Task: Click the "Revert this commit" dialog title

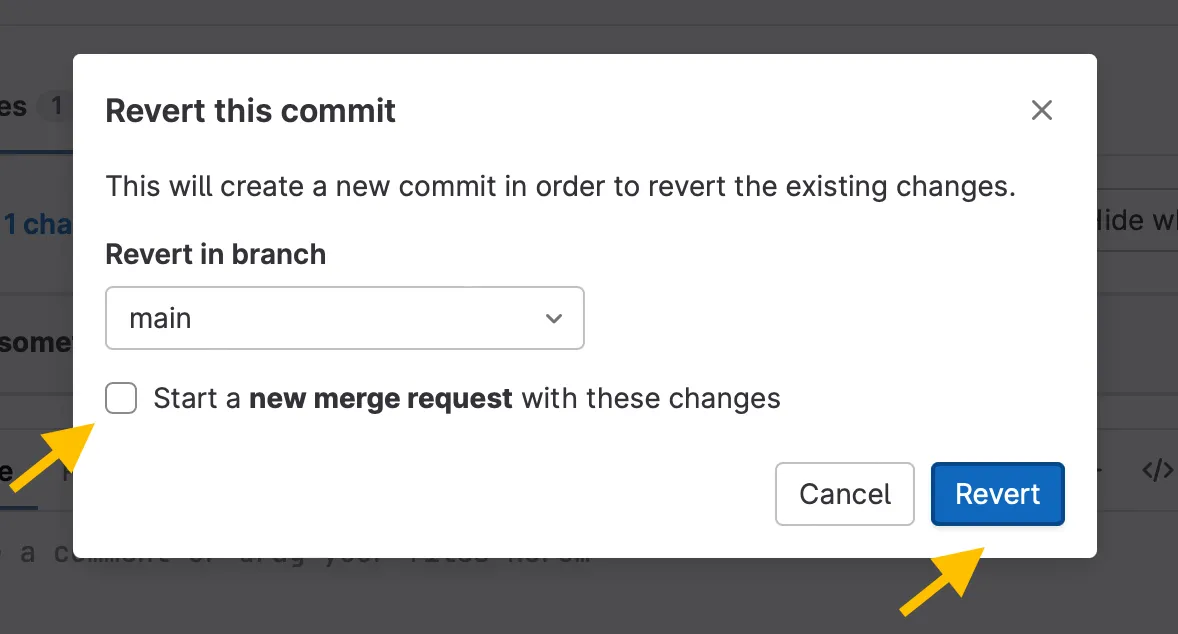Action: pos(251,110)
